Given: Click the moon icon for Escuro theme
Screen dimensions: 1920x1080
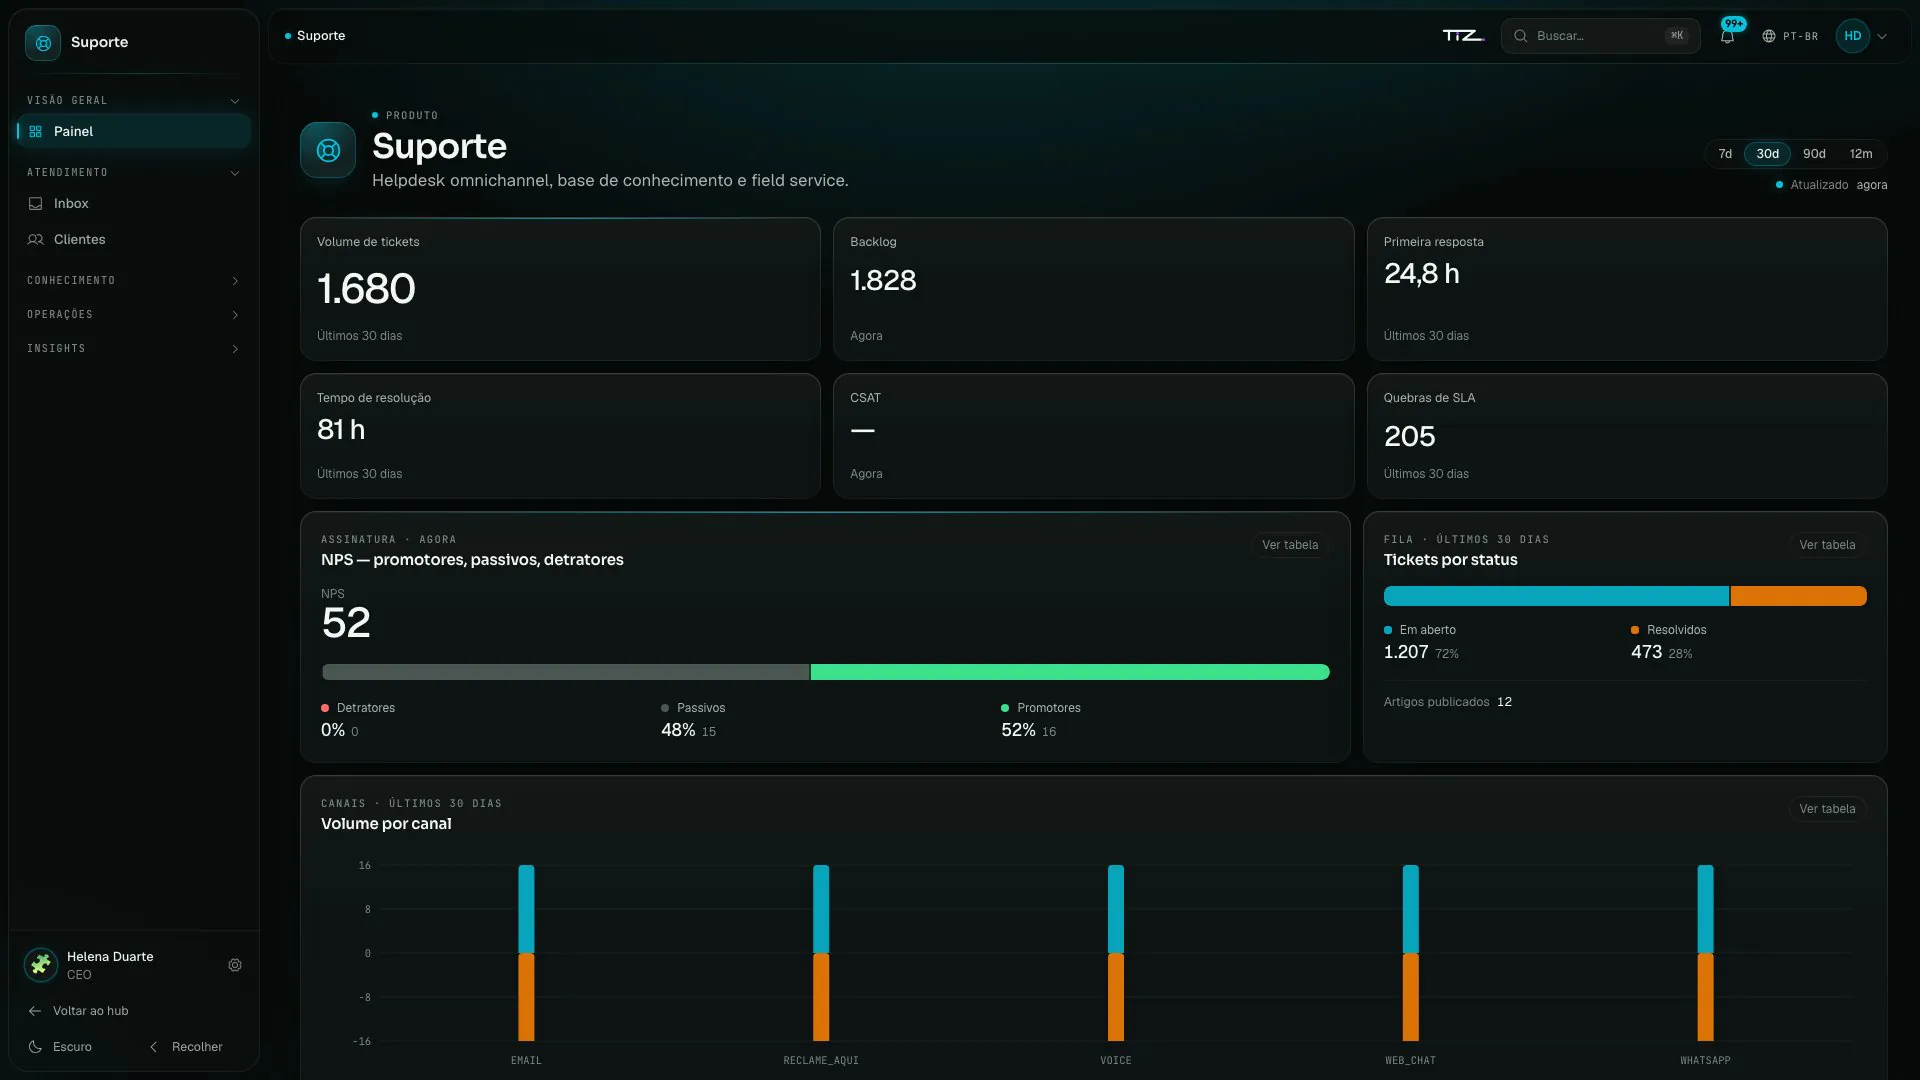Looking at the screenshot, I should coord(35,1047).
